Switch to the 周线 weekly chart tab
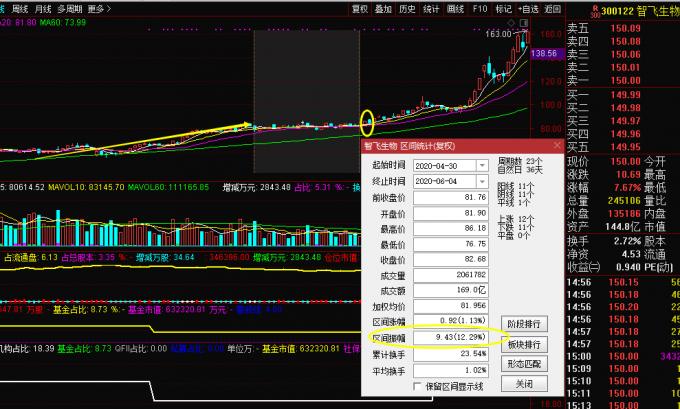This screenshot has height=409, width=680. [20, 9]
